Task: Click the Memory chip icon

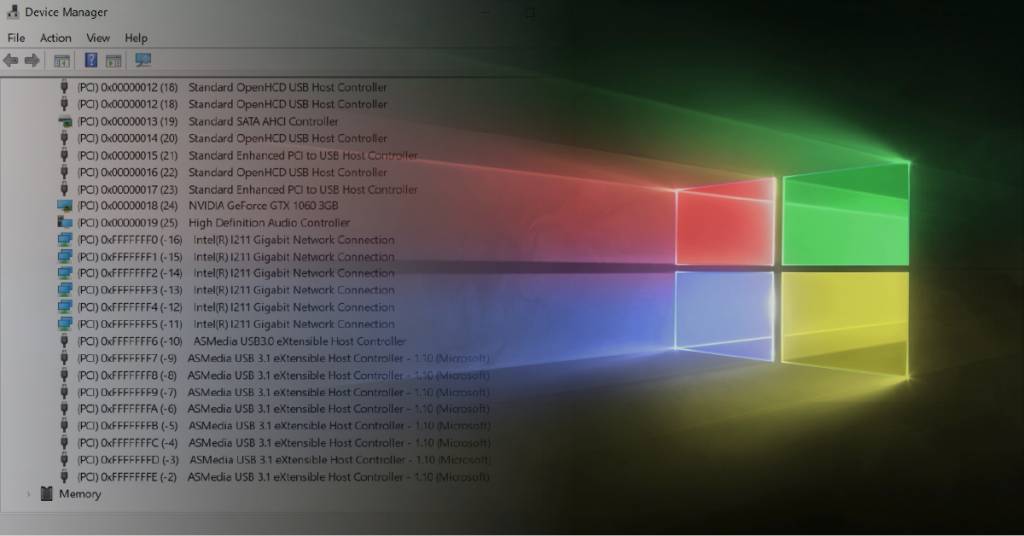Action: click(46, 494)
